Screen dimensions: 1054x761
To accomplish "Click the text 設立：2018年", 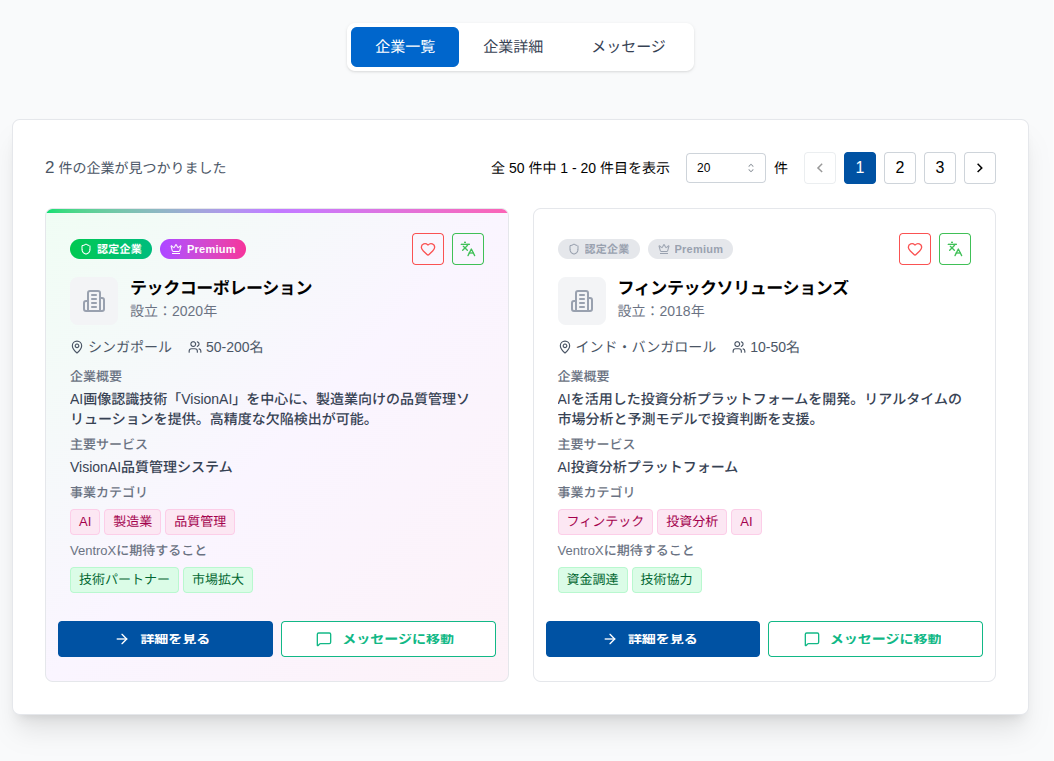I will pyautogui.click(x=661, y=311).
